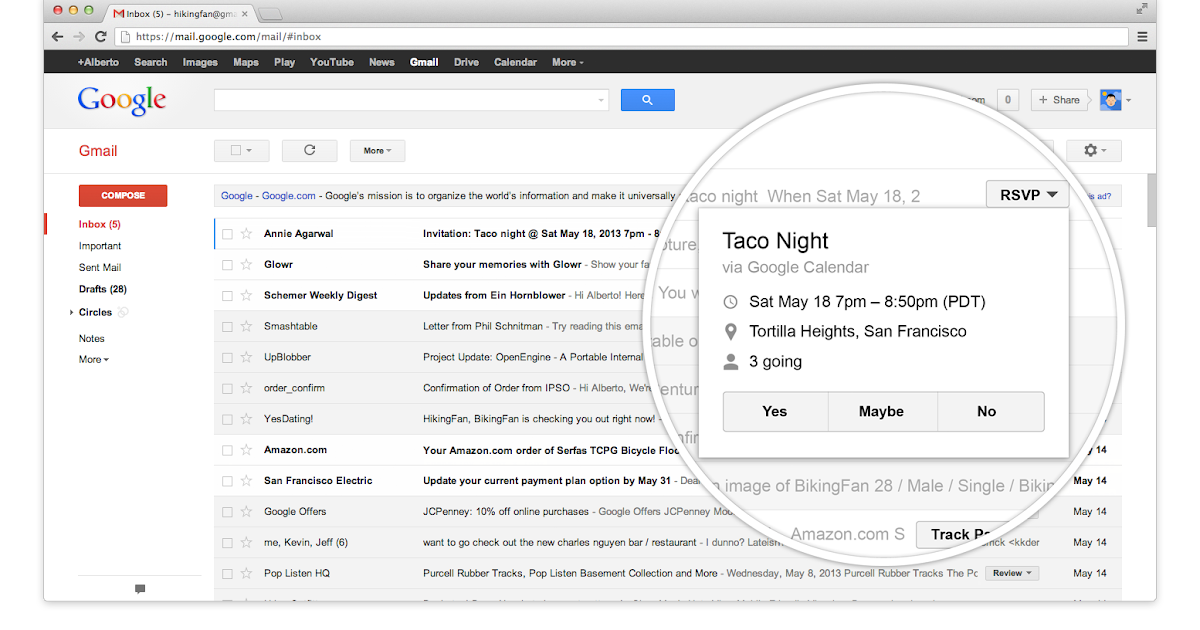Star the Schemer Weekly Digest email
This screenshot has height=630, width=1200.
(246, 296)
